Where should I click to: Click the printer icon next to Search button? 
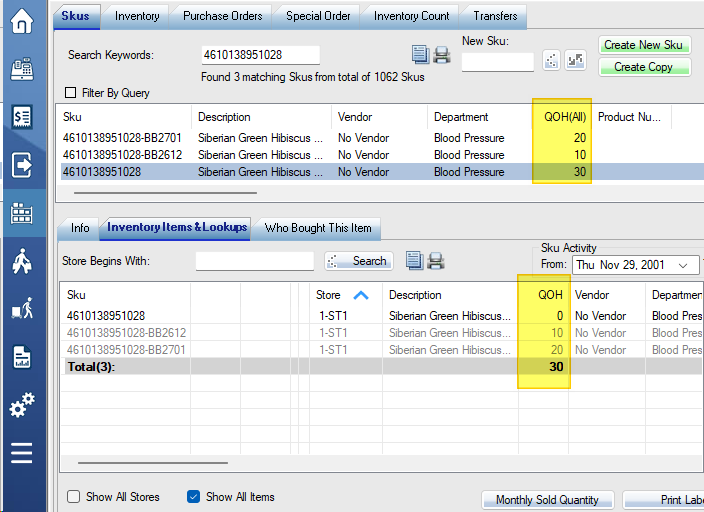coord(436,261)
